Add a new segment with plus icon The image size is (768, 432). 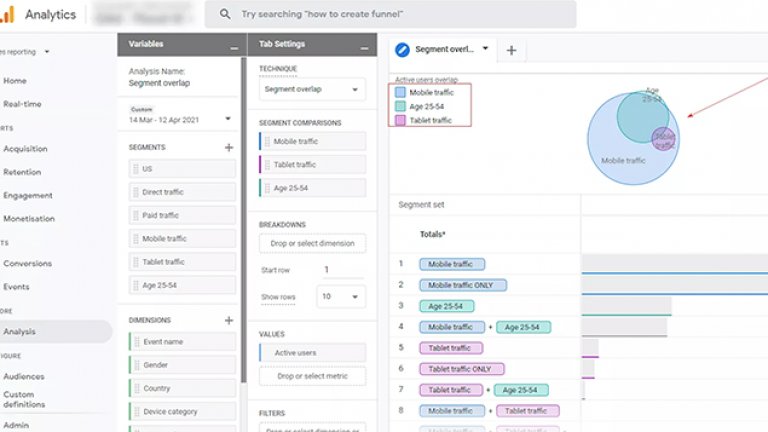[x=229, y=147]
